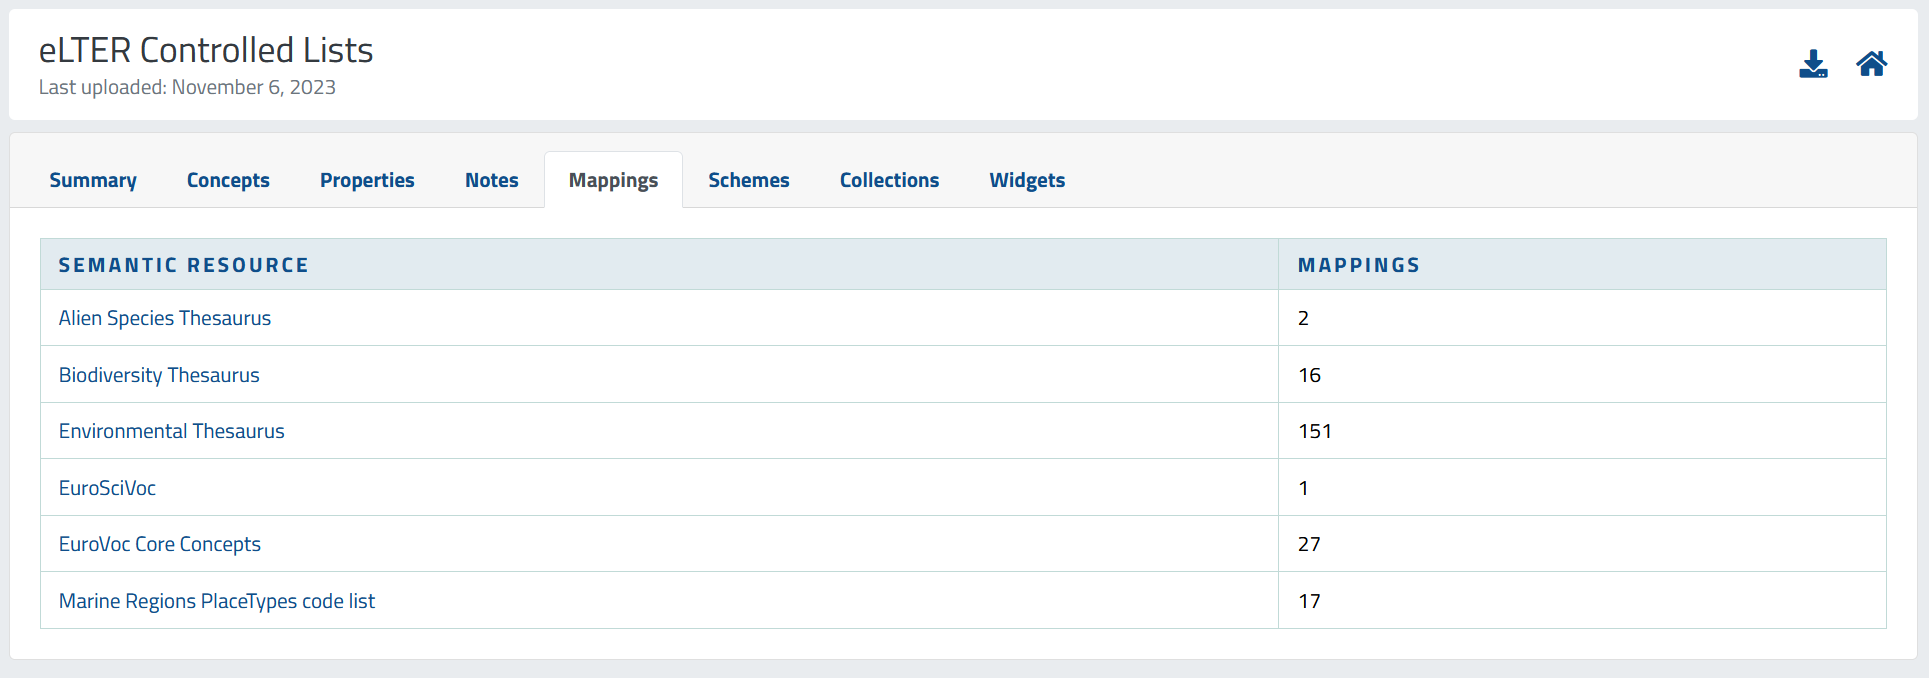1929x678 pixels.
Task: Open Marine Regions PlaceTypes code list
Action: [x=217, y=601]
